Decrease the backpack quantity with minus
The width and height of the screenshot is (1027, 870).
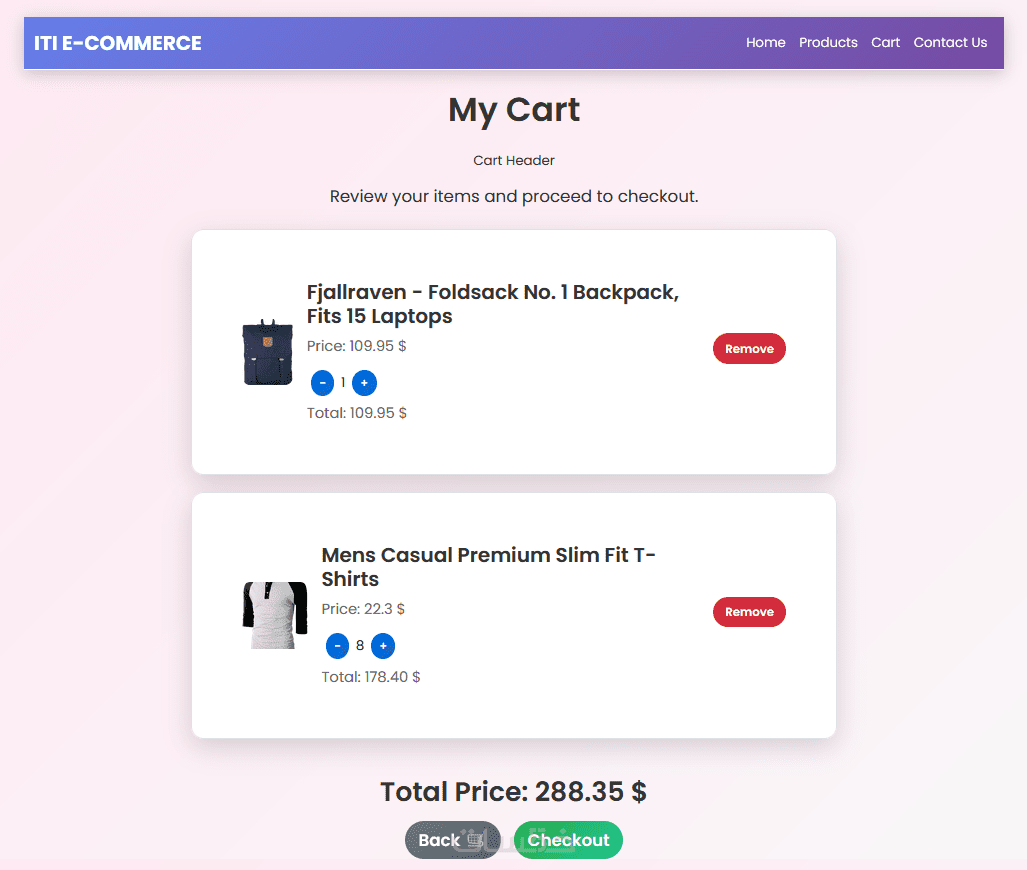click(323, 382)
